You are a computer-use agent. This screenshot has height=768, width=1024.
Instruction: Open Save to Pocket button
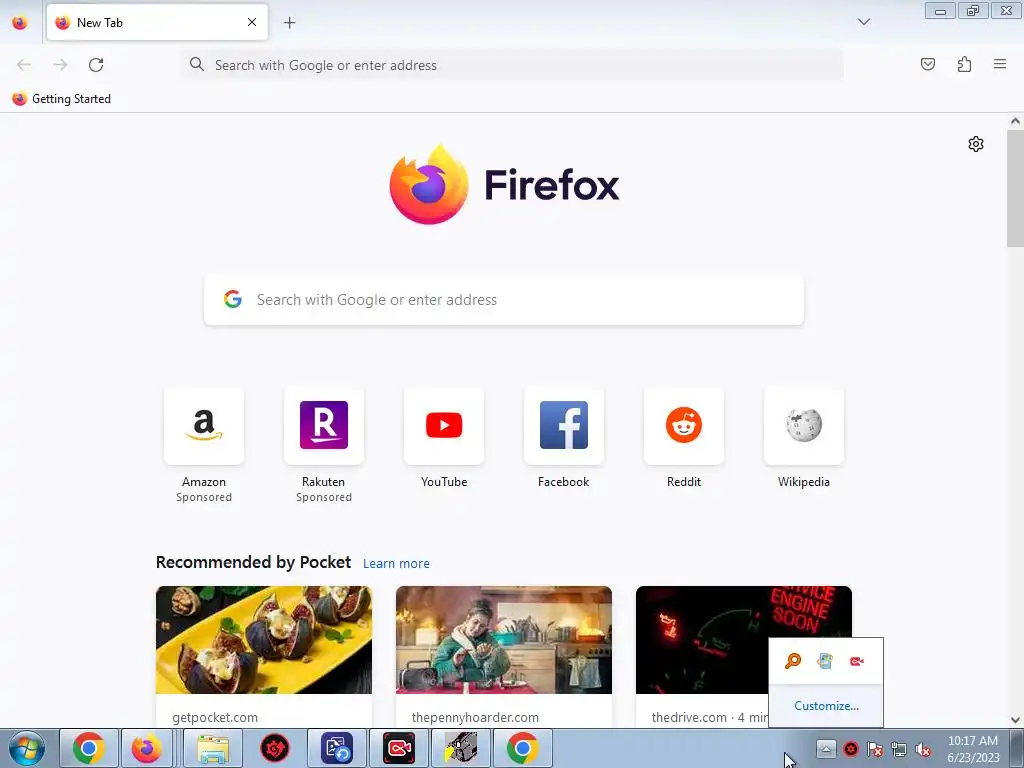point(927,64)
